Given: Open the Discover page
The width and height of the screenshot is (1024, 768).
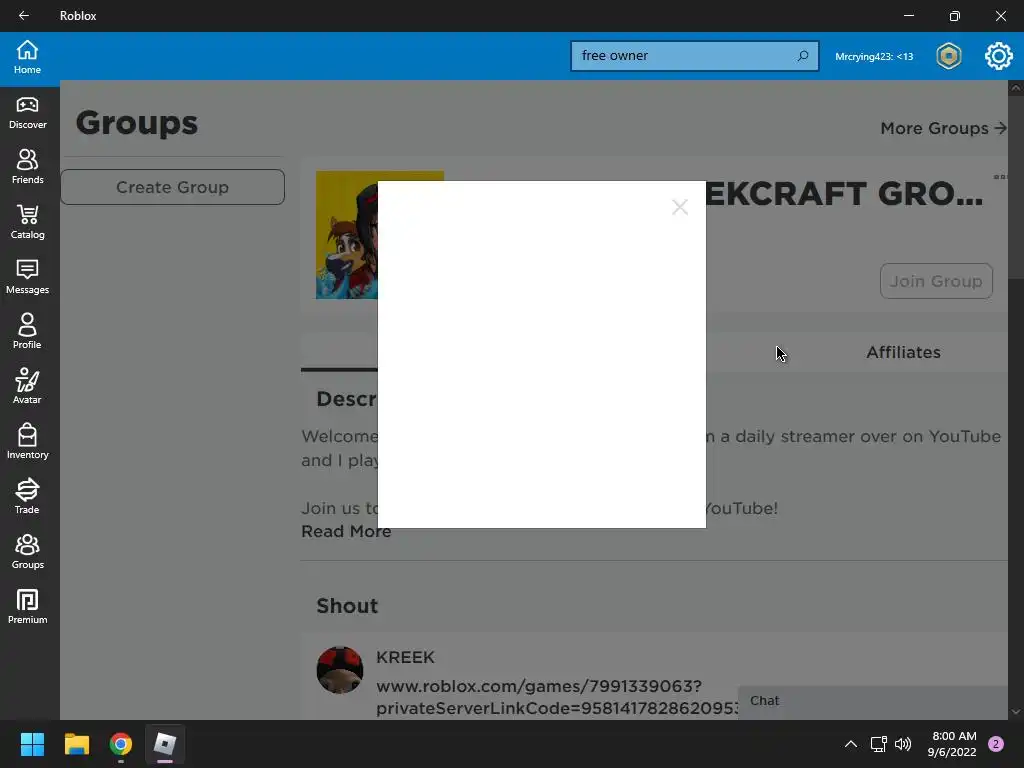Looking at the screenshot, I should (x=27, y=113).
